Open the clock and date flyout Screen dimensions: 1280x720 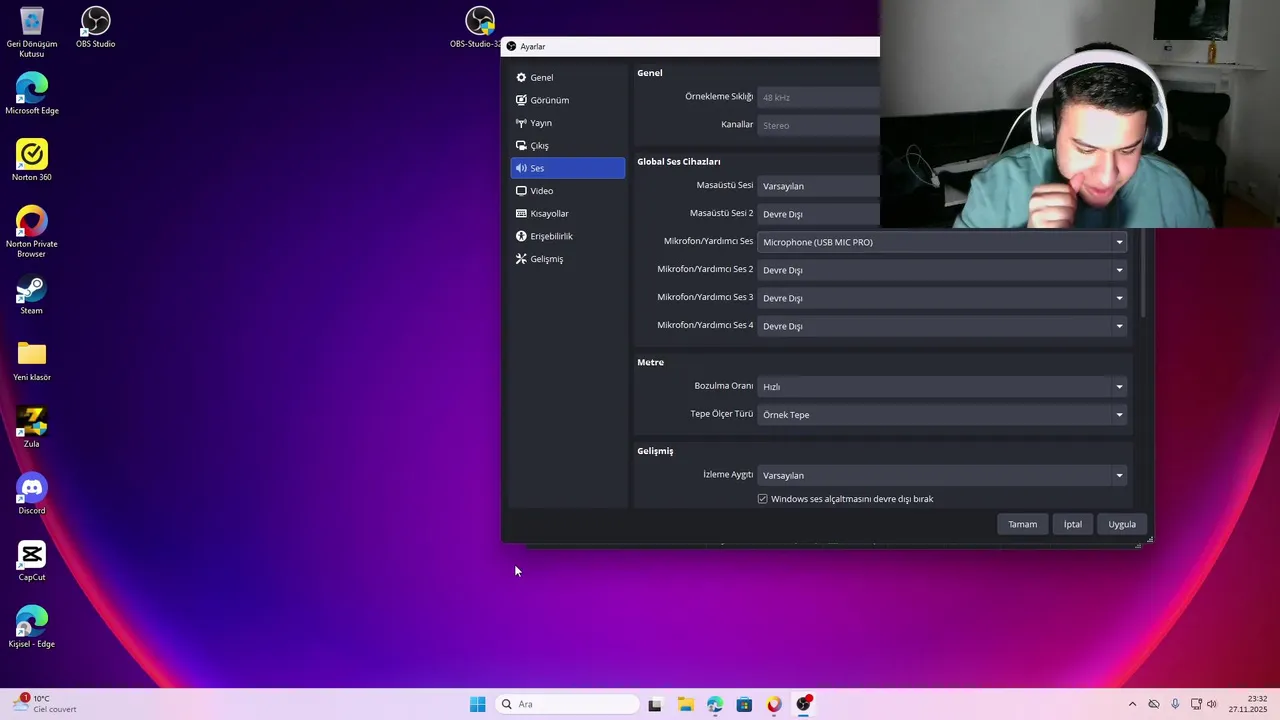tap(1249, 704)
